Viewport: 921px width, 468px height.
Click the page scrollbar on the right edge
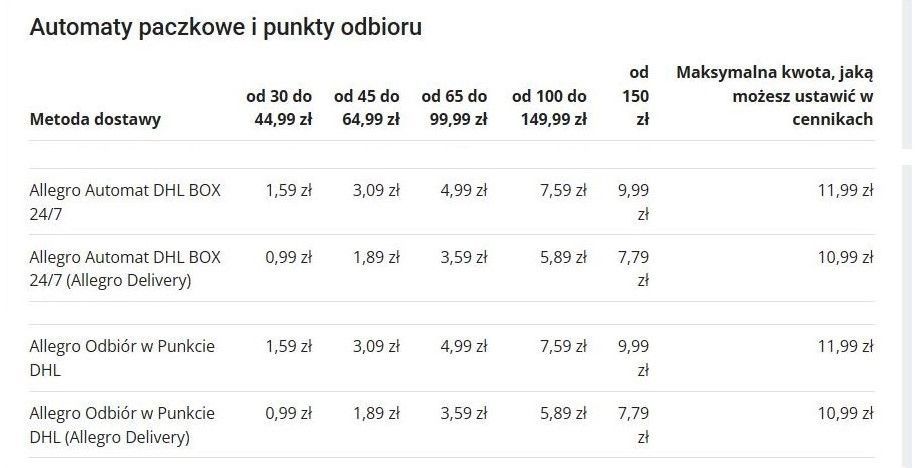(911, 235)
